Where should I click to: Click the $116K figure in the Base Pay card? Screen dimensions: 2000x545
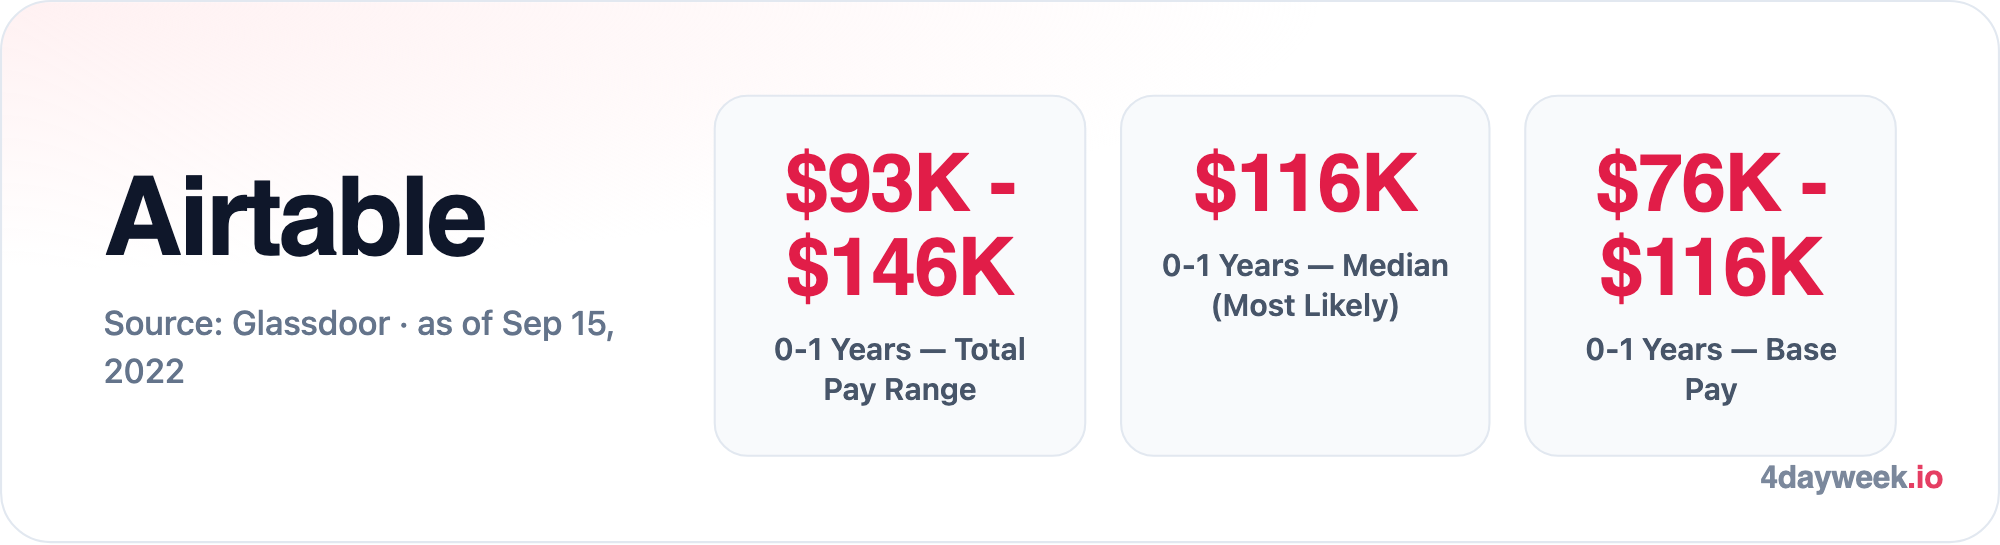1711,268
